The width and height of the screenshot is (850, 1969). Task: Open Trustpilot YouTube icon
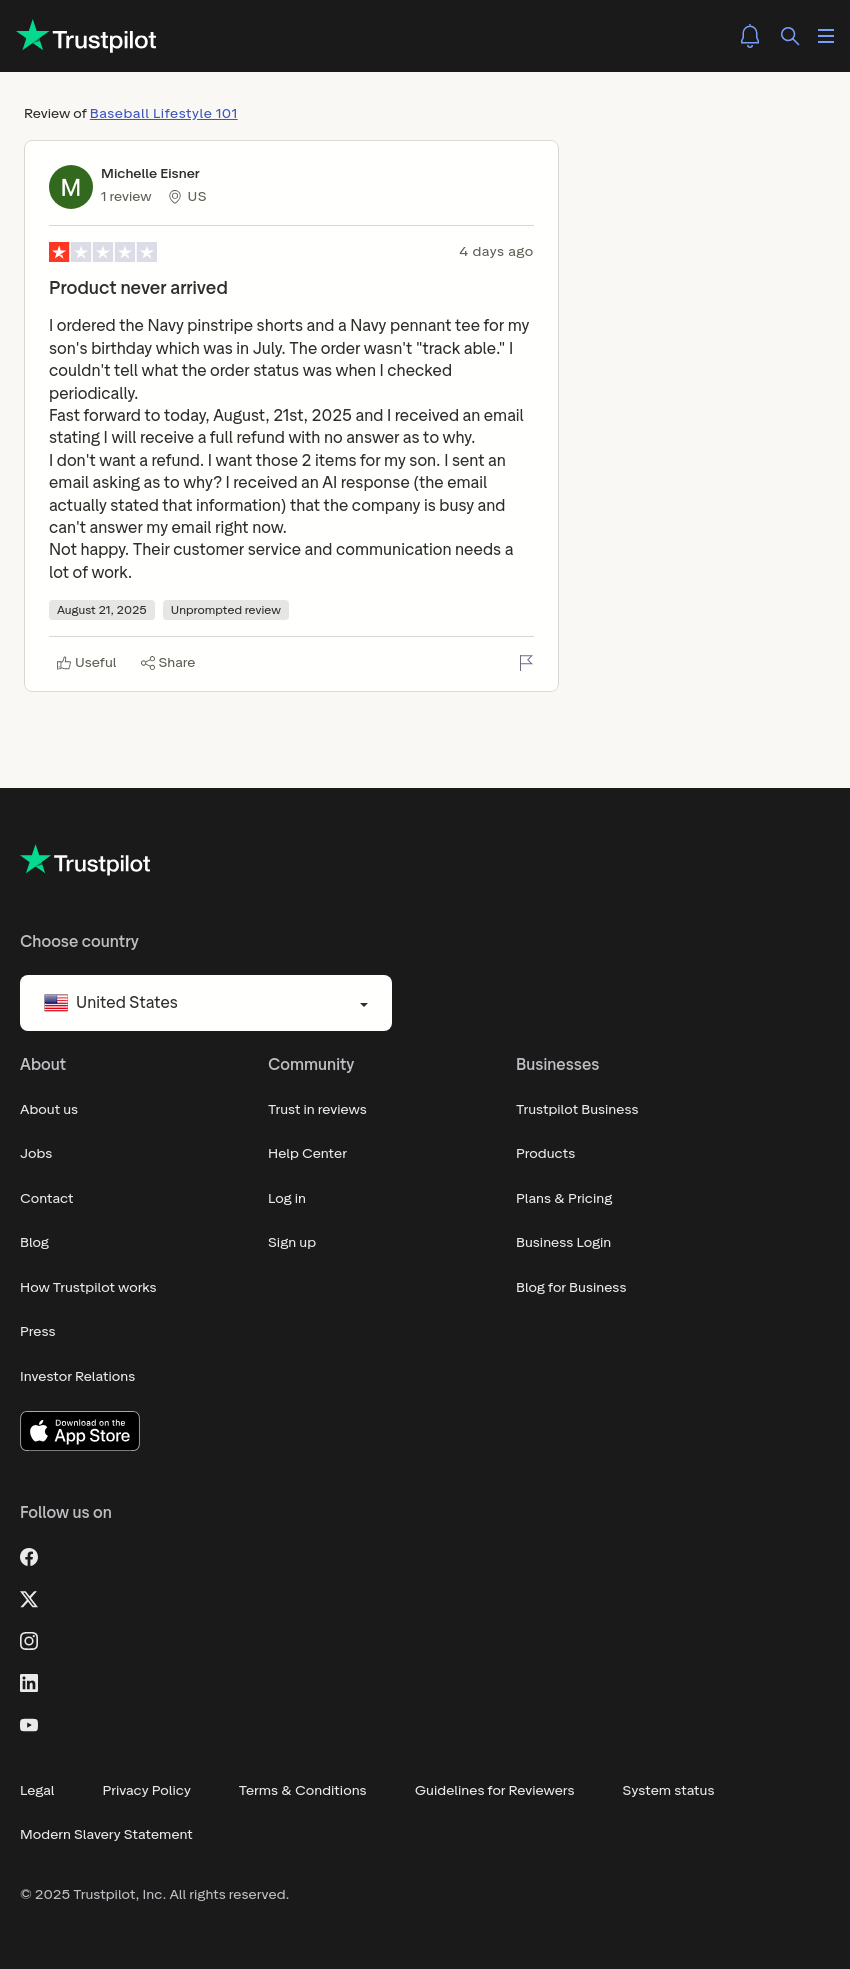29,1725
